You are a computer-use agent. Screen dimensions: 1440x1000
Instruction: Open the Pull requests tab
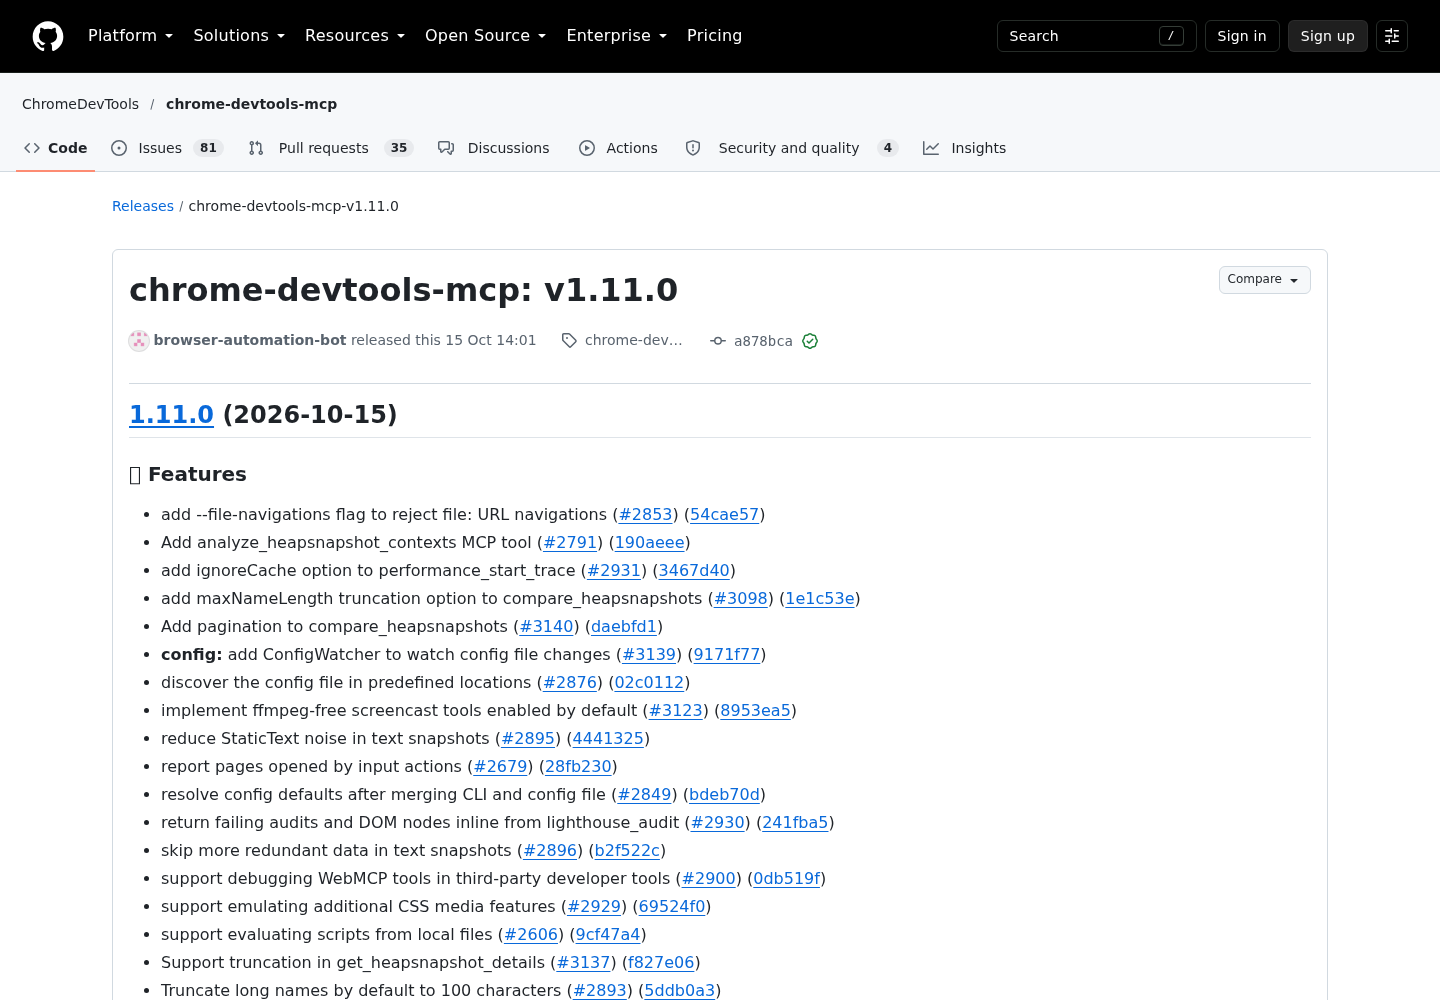click(331, 148)
